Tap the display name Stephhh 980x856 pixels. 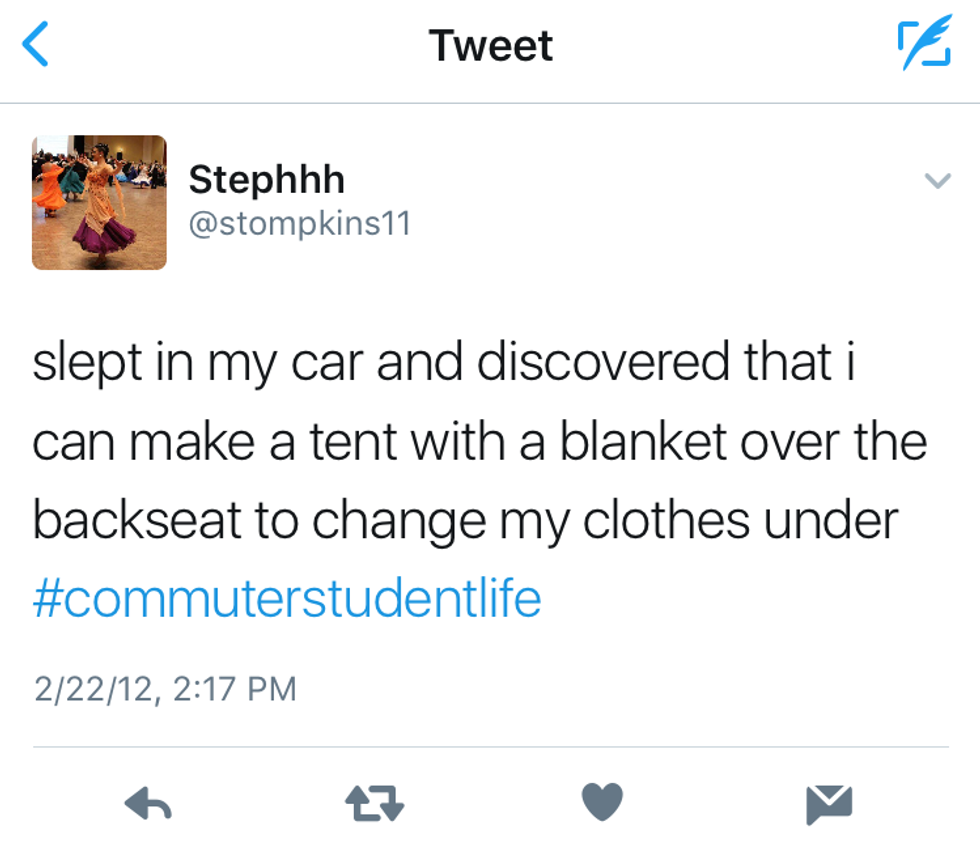[x=266, y=180]
